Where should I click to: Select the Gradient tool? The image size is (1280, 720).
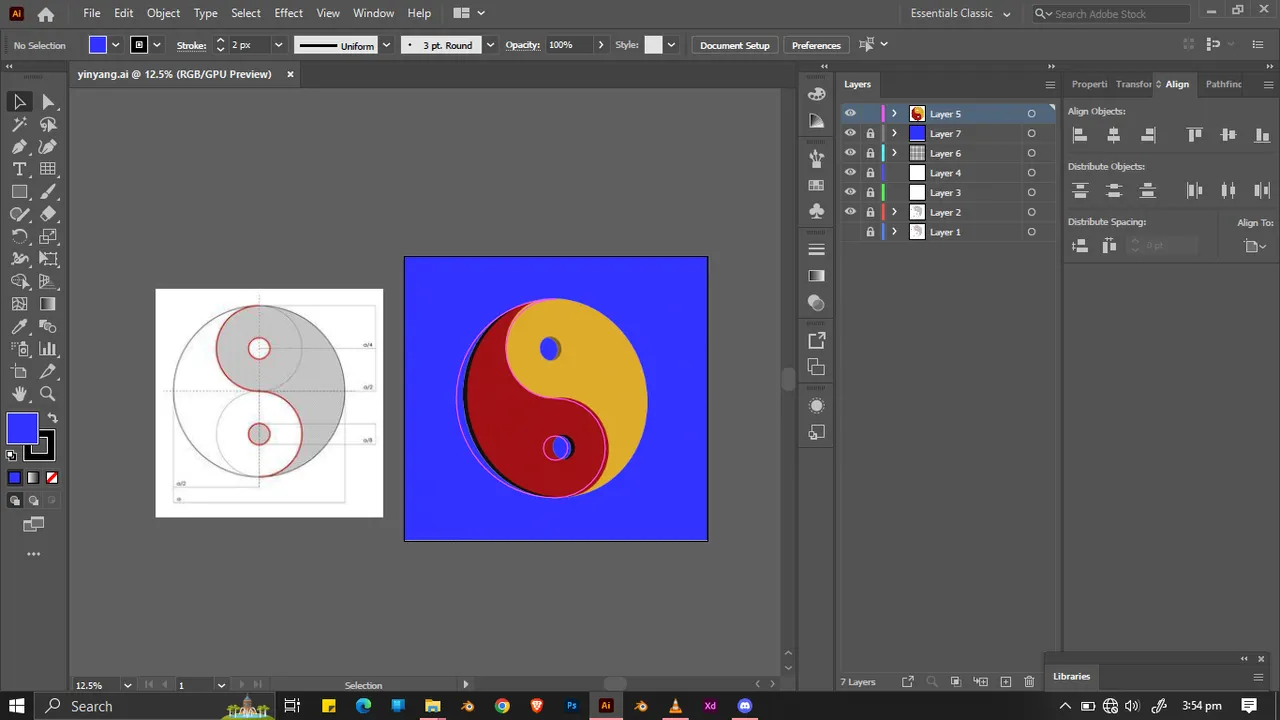pyautogui.click(x=48, y=304)
